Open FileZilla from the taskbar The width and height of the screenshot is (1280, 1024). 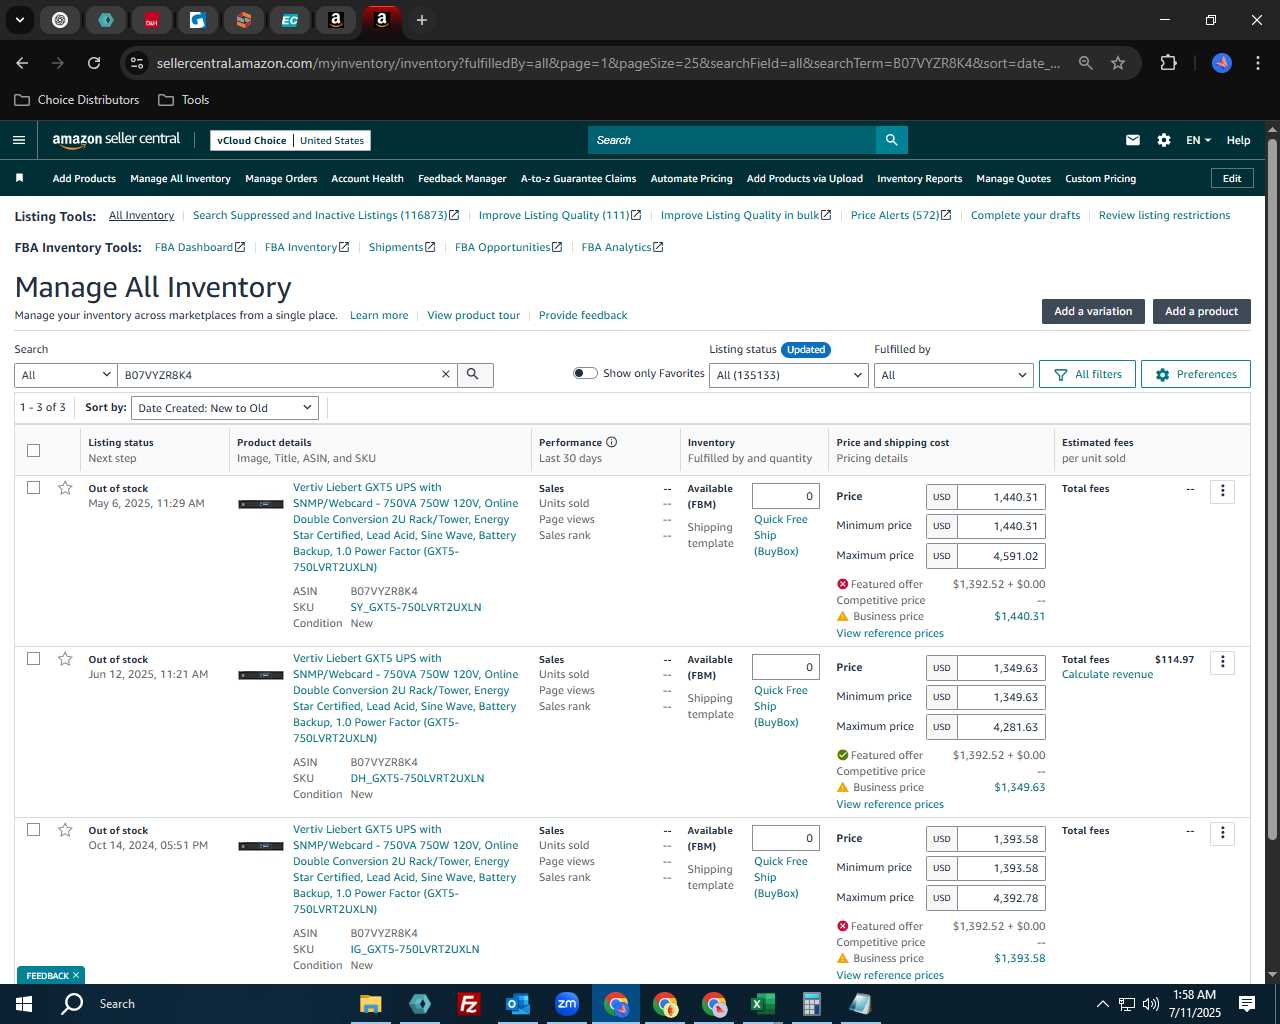(468, 1004)
